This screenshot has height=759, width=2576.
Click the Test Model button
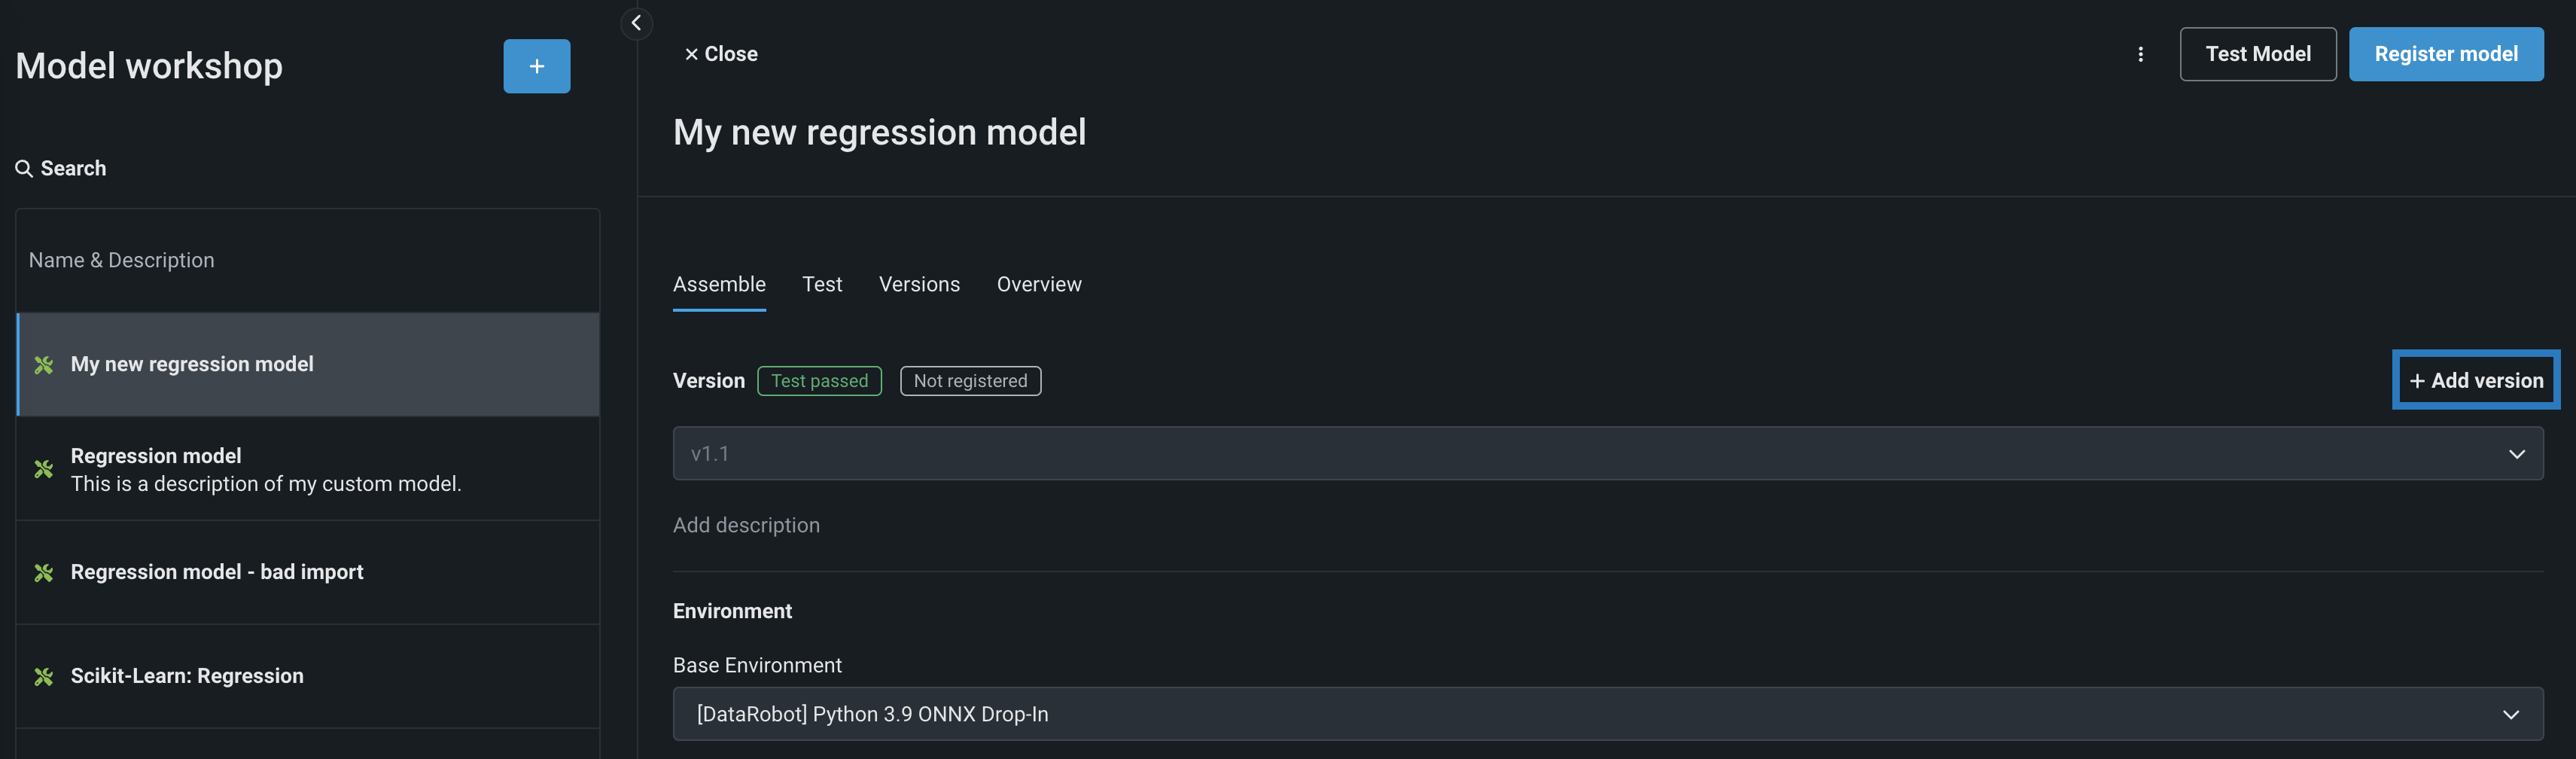[x=2257, y=54]
